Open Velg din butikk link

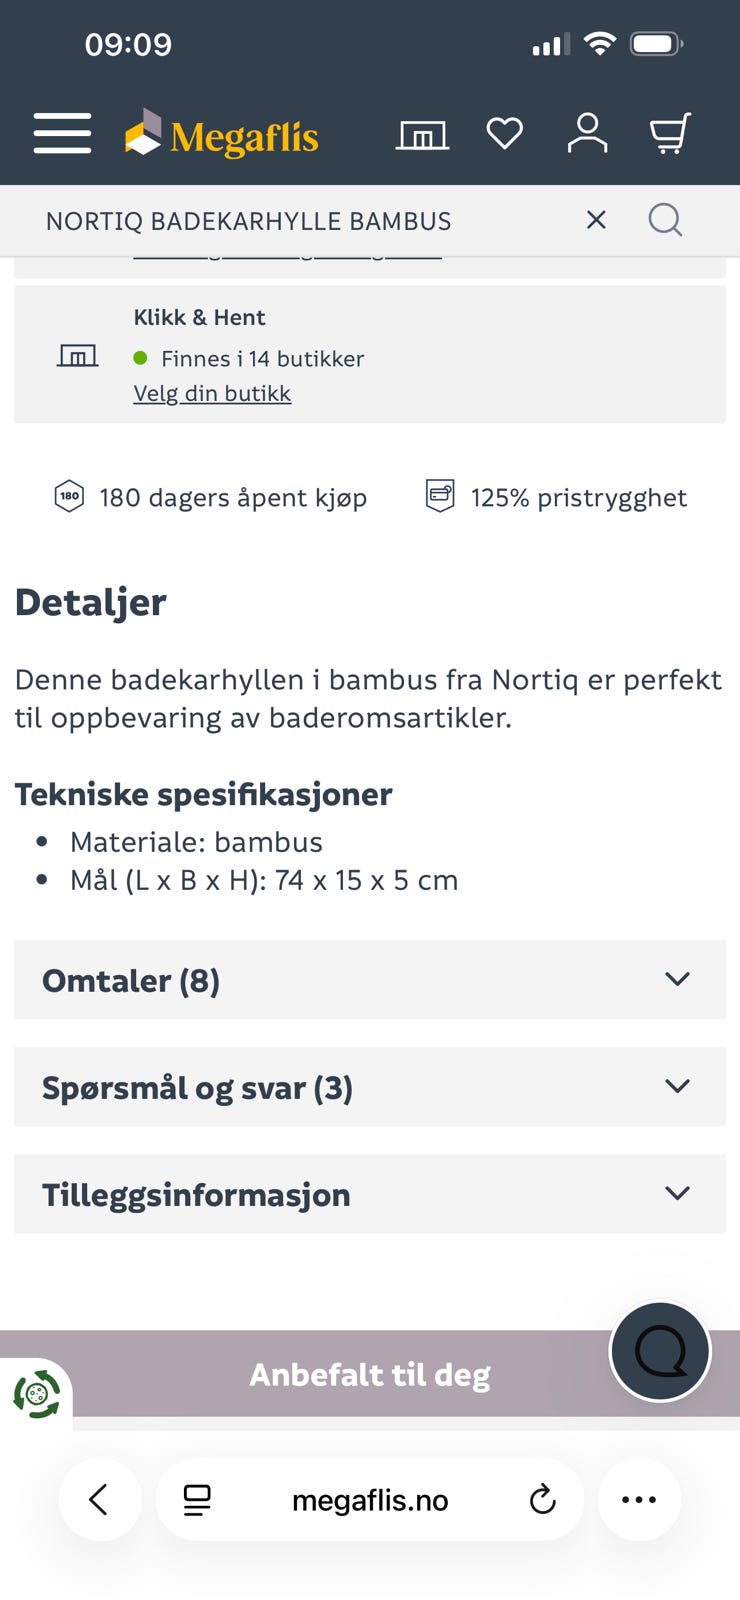tap(212, 393)
